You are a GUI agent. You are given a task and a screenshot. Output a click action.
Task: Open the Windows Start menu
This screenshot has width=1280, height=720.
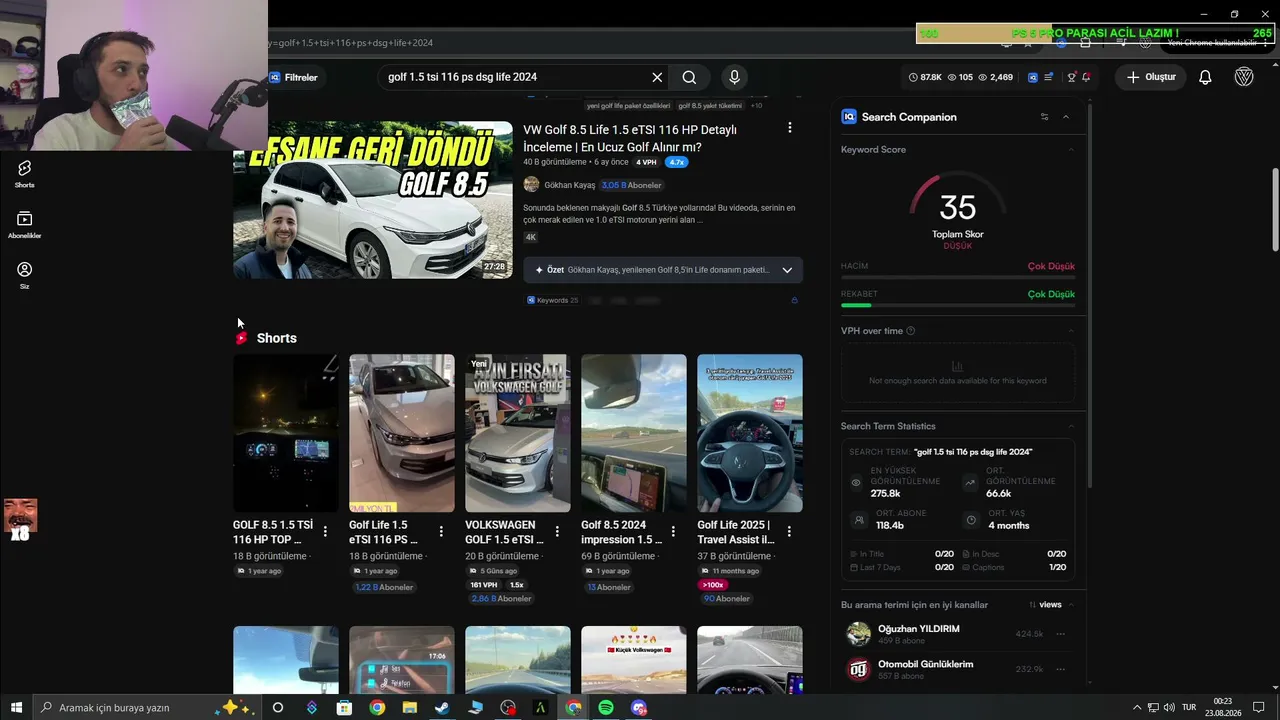coord(16,707)
